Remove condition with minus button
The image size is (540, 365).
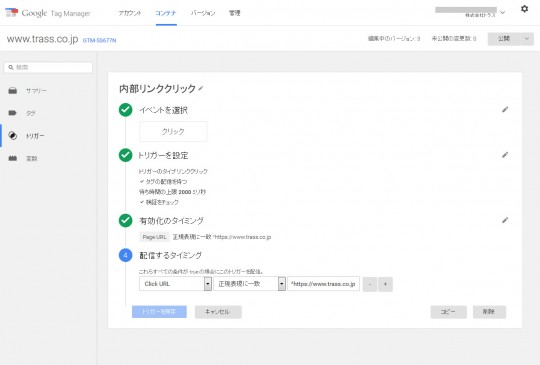point(370,284)
